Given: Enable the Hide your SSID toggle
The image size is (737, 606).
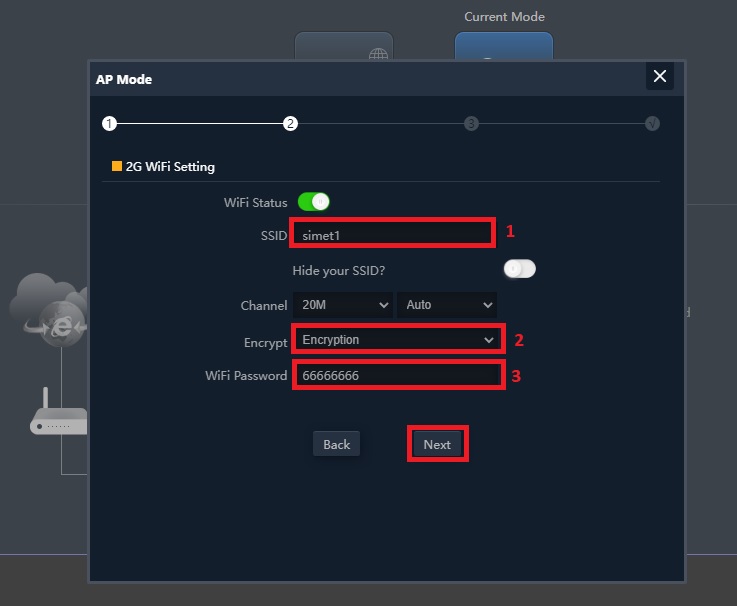Looking at the screenshot, I should tap(520, 269).
